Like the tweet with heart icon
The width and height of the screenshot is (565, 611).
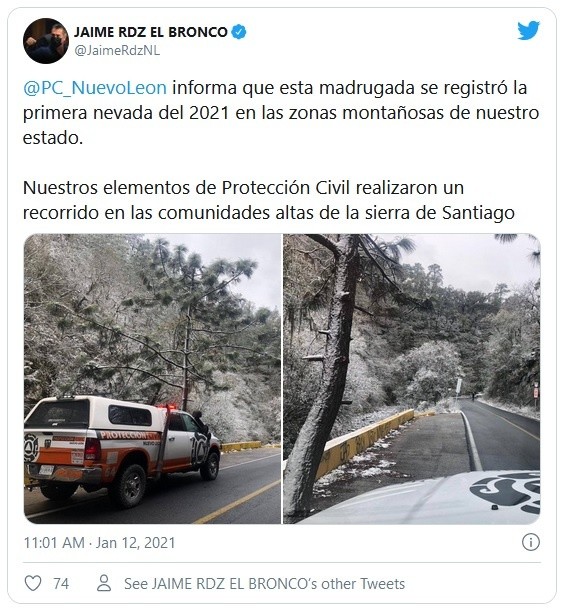33,583
